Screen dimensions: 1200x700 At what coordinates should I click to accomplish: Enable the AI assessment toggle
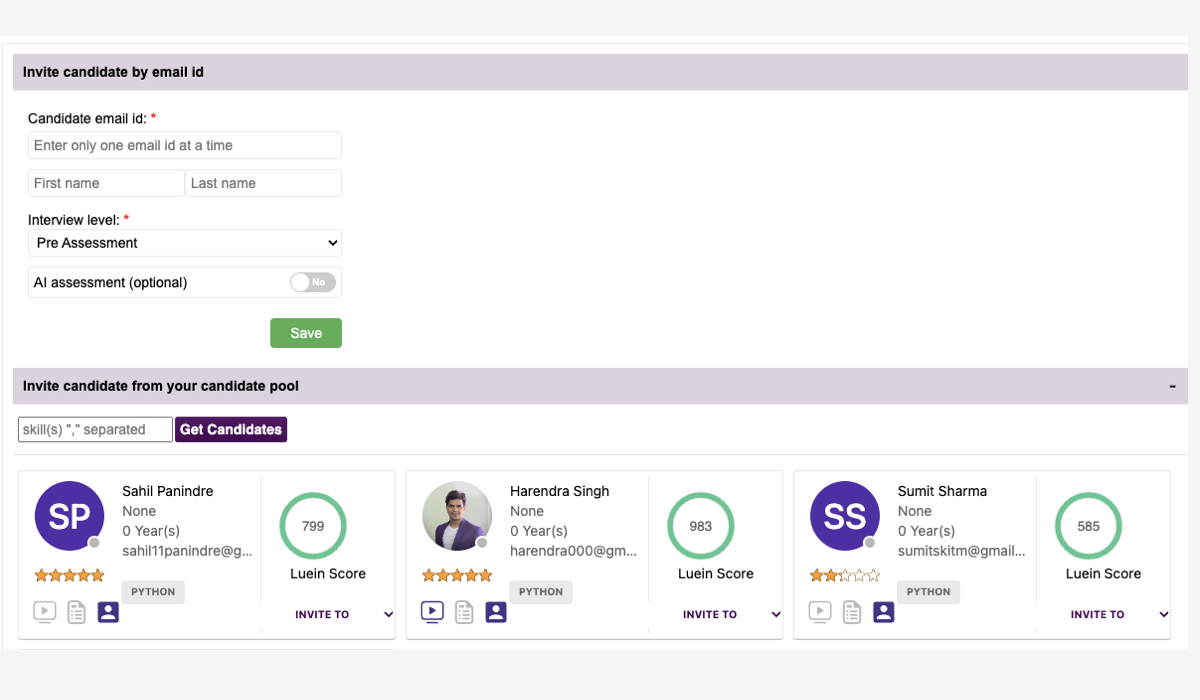[313, 283]
